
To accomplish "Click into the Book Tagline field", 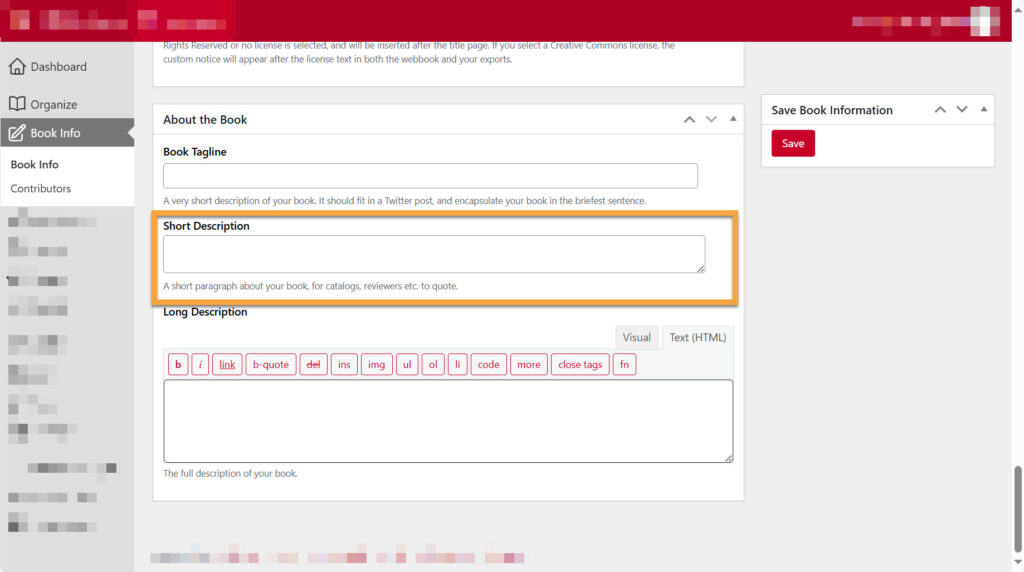I will (430, 176).
